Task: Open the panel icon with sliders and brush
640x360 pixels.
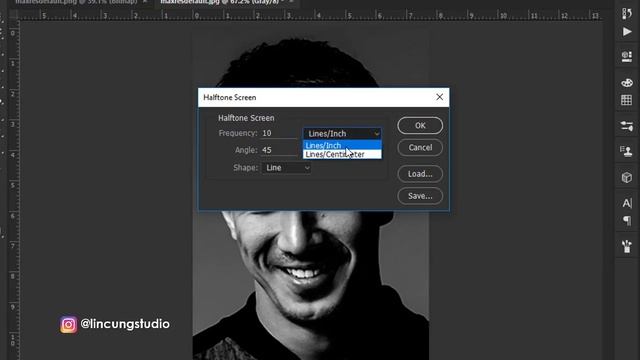Action: [627, 126]
